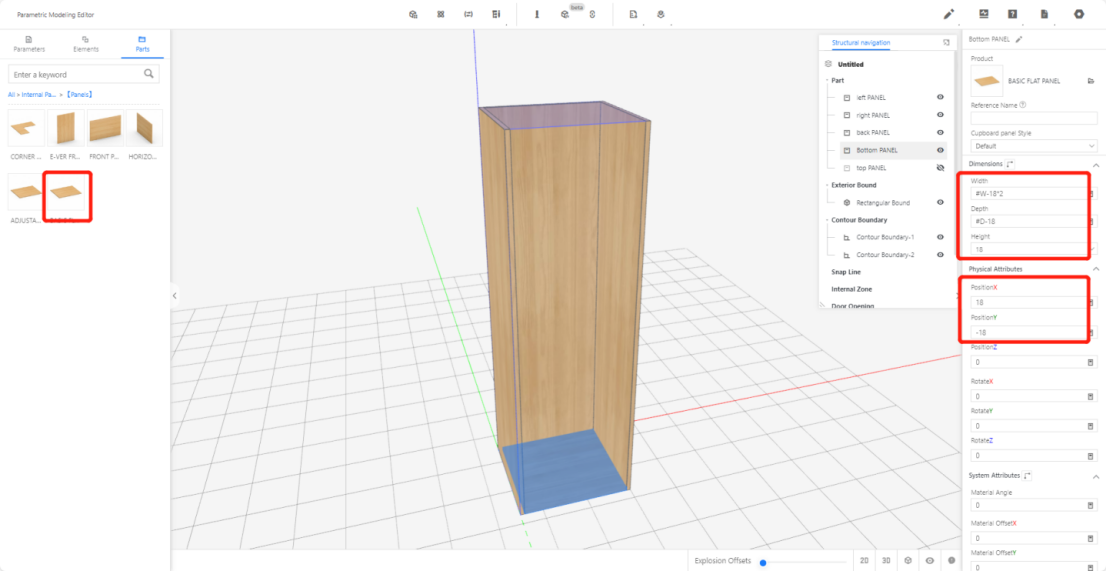Collapse the Physical Attributes section

click(1095, 270)
